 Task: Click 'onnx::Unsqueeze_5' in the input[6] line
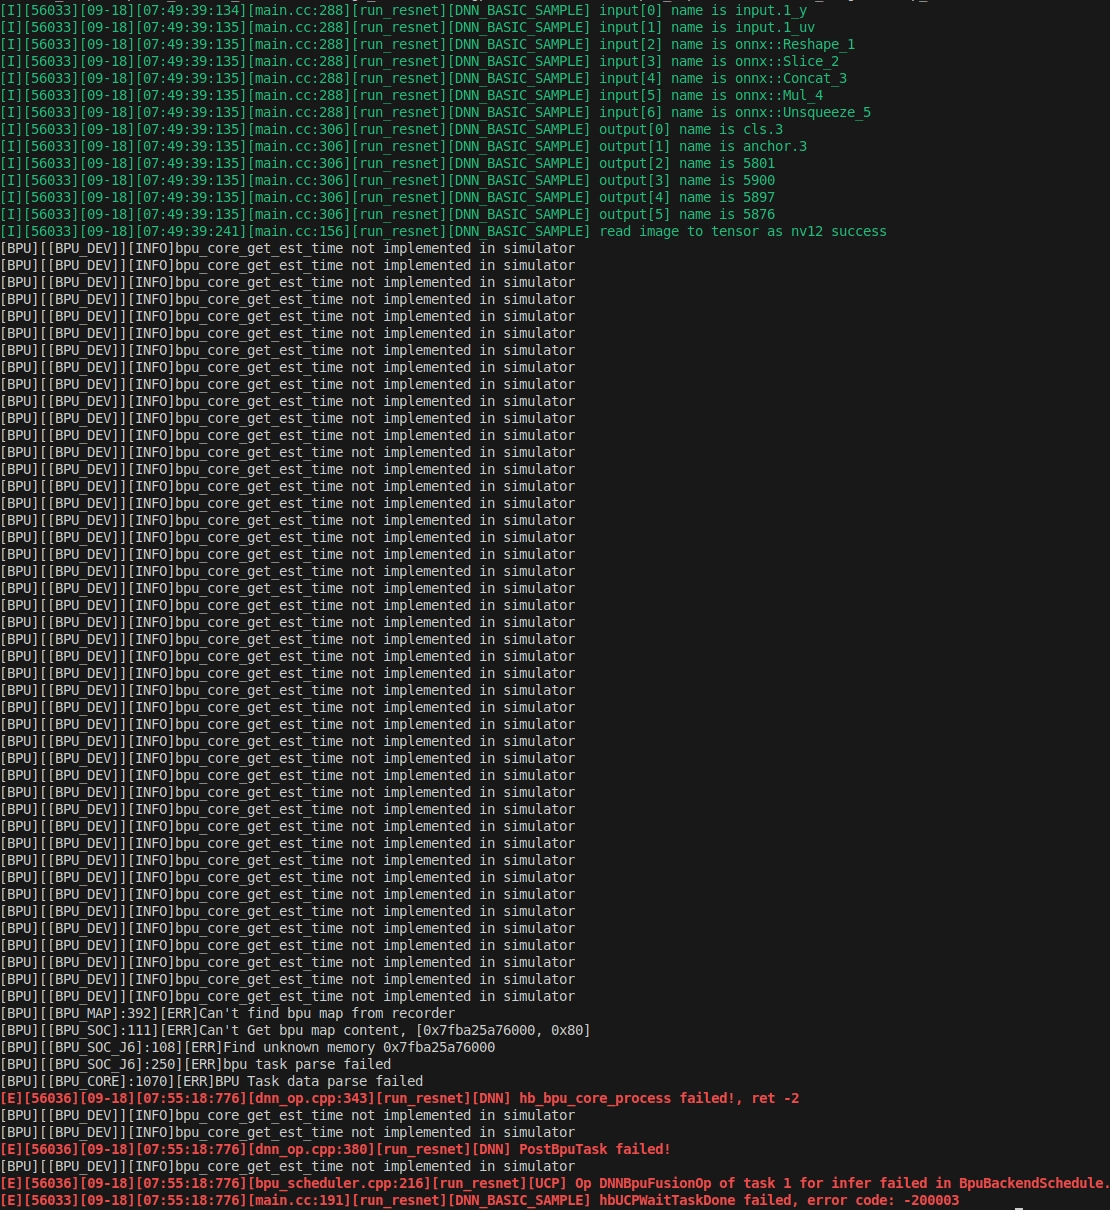point(803,112)
